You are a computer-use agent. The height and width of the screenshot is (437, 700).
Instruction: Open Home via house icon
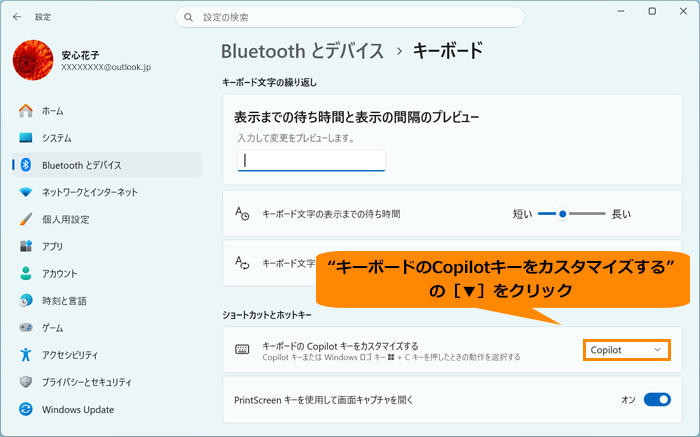click(x=25, y=111)
